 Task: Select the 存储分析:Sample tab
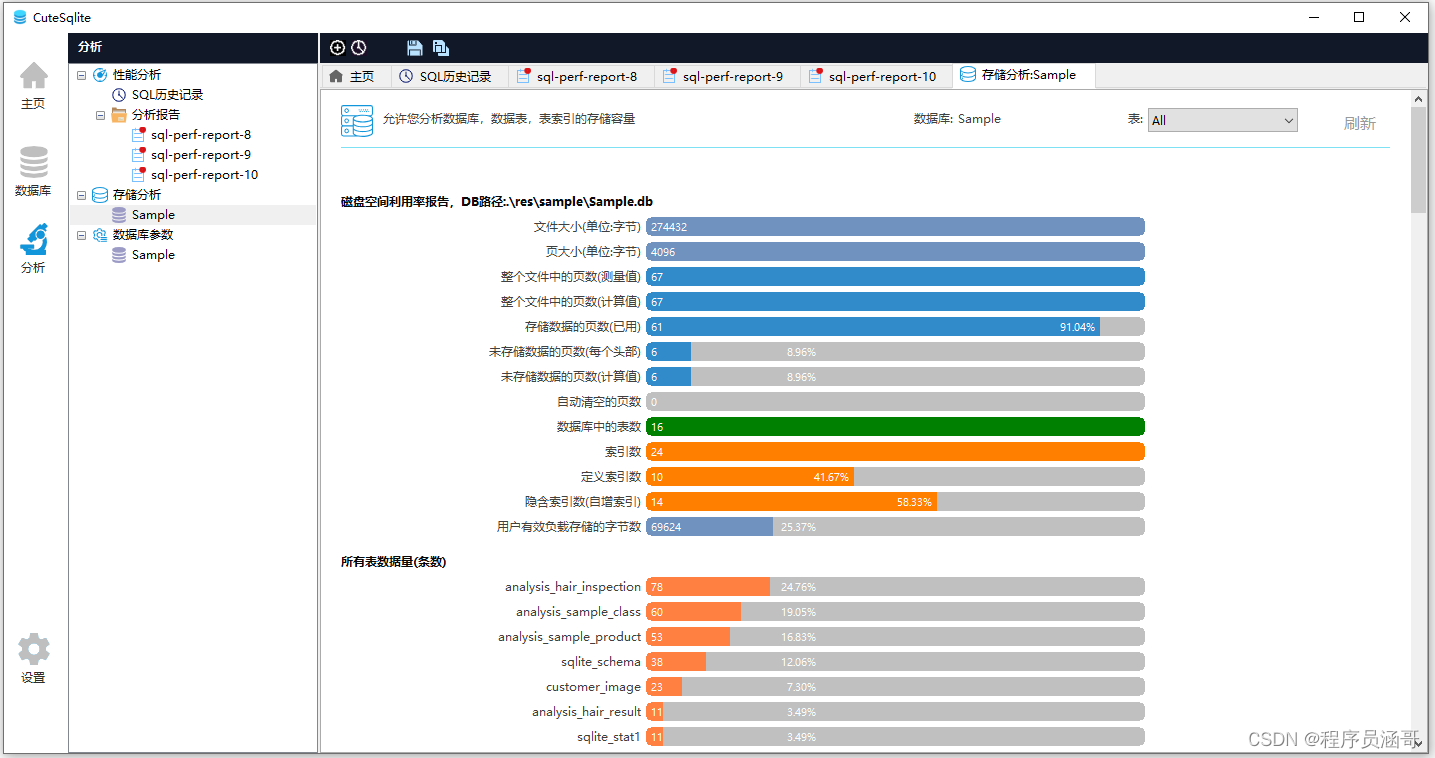tap(1022, 75)
